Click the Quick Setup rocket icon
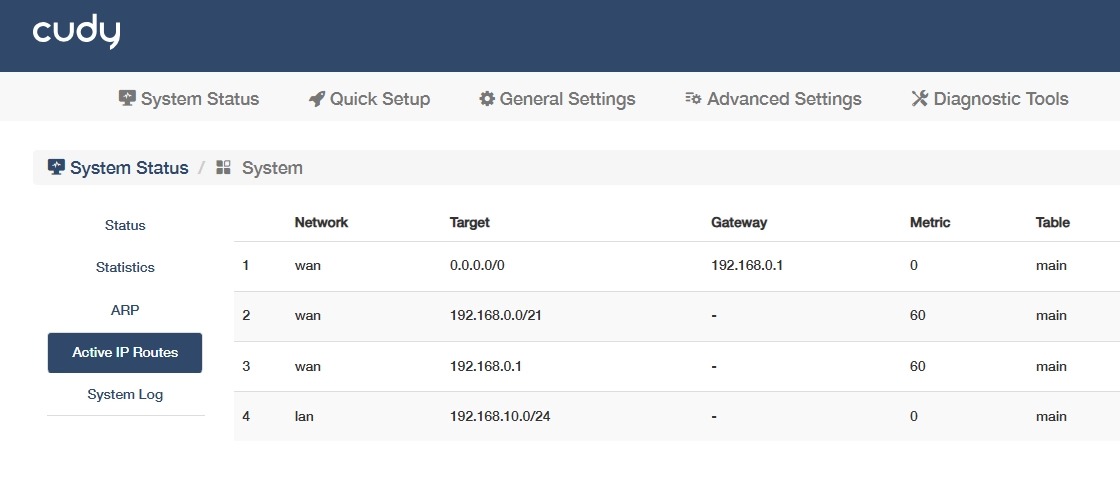 (317, 99)
